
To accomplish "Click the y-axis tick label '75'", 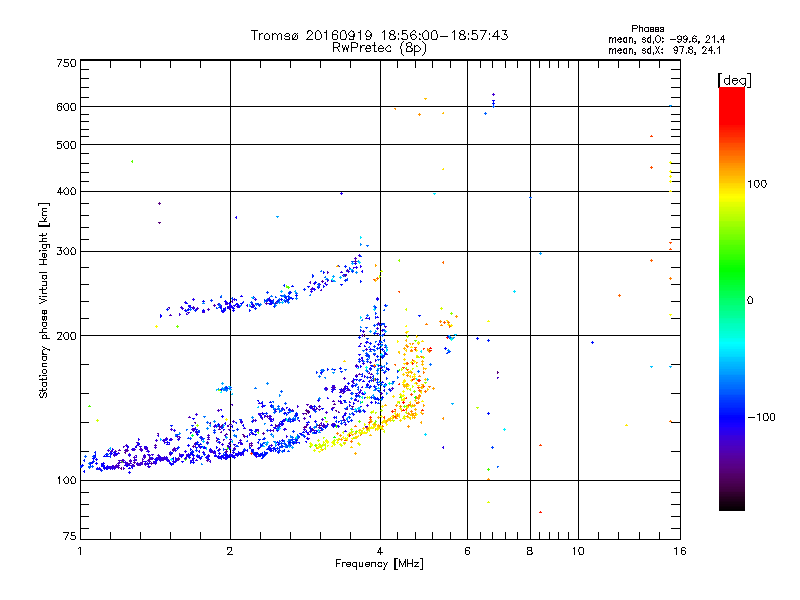I will [70, 536].
